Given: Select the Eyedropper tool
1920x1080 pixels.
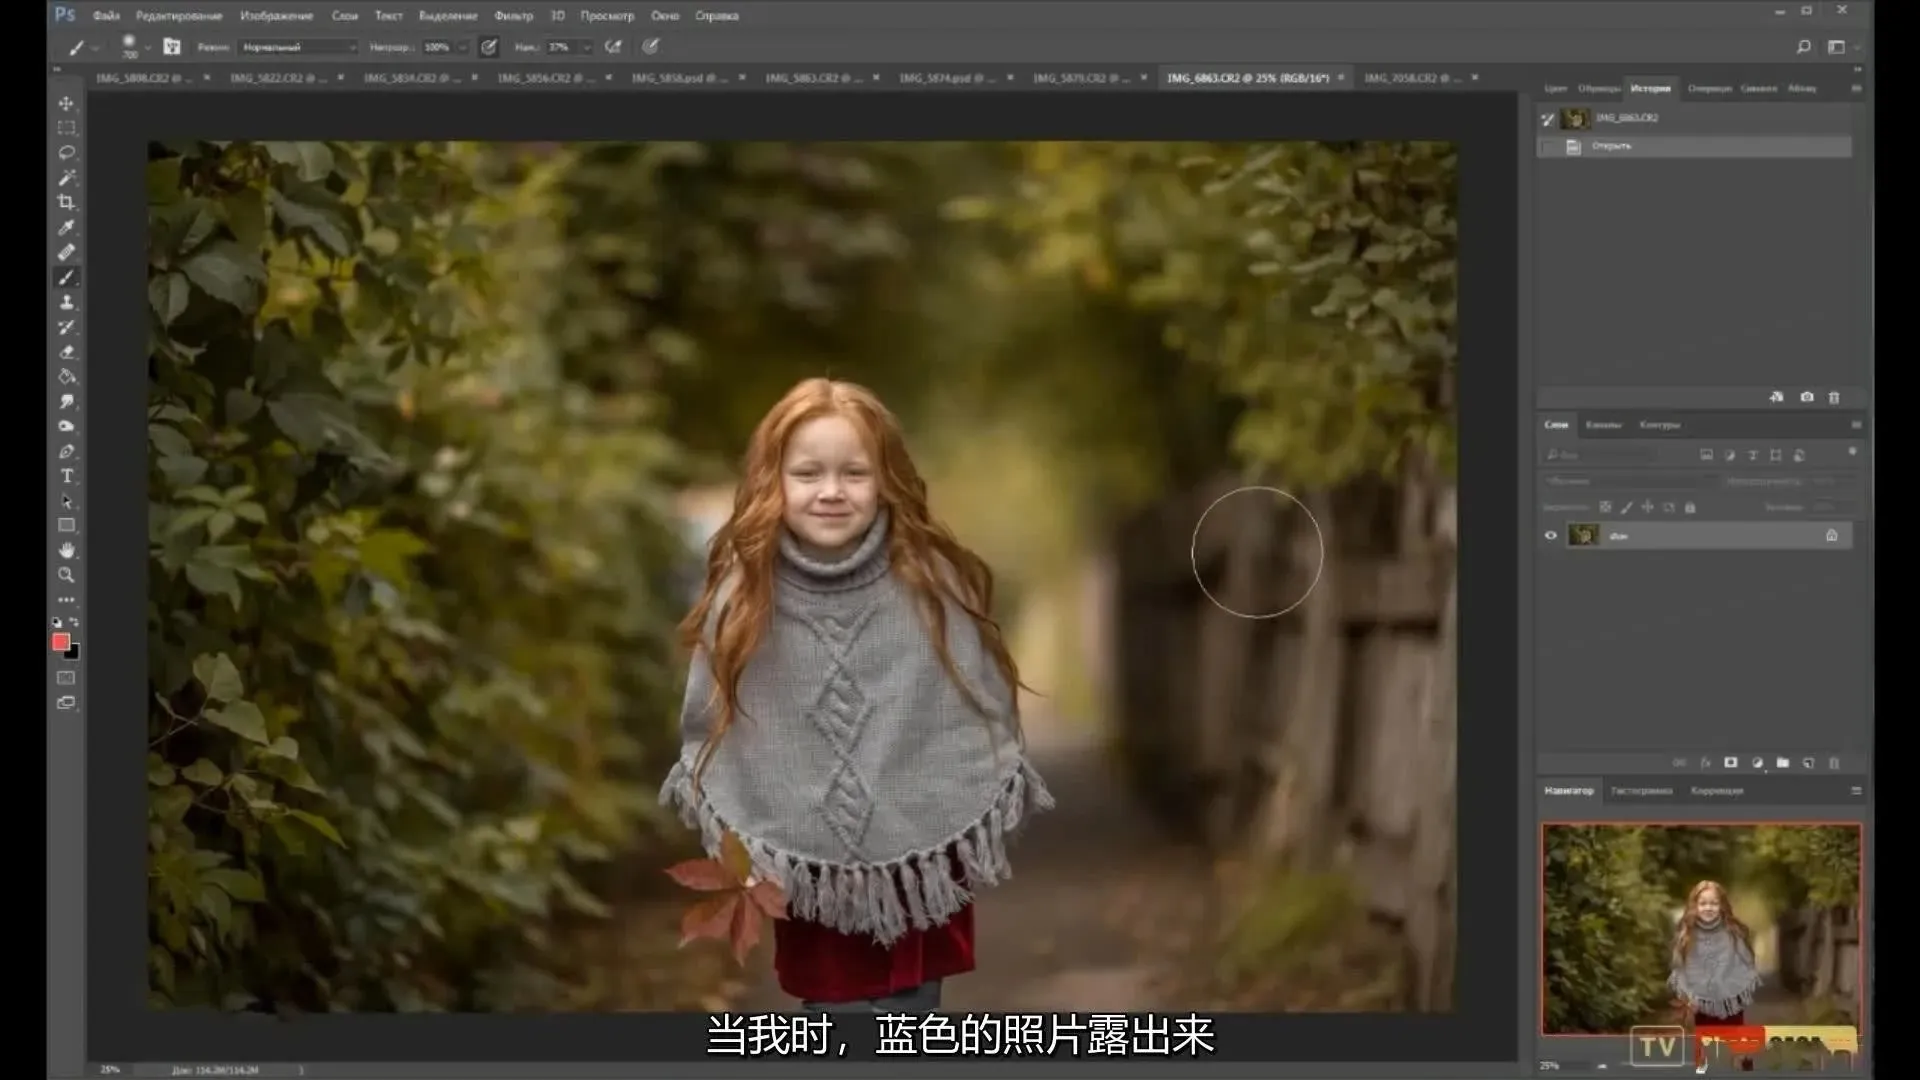Looking at the screenshot, I should point(66,227).
